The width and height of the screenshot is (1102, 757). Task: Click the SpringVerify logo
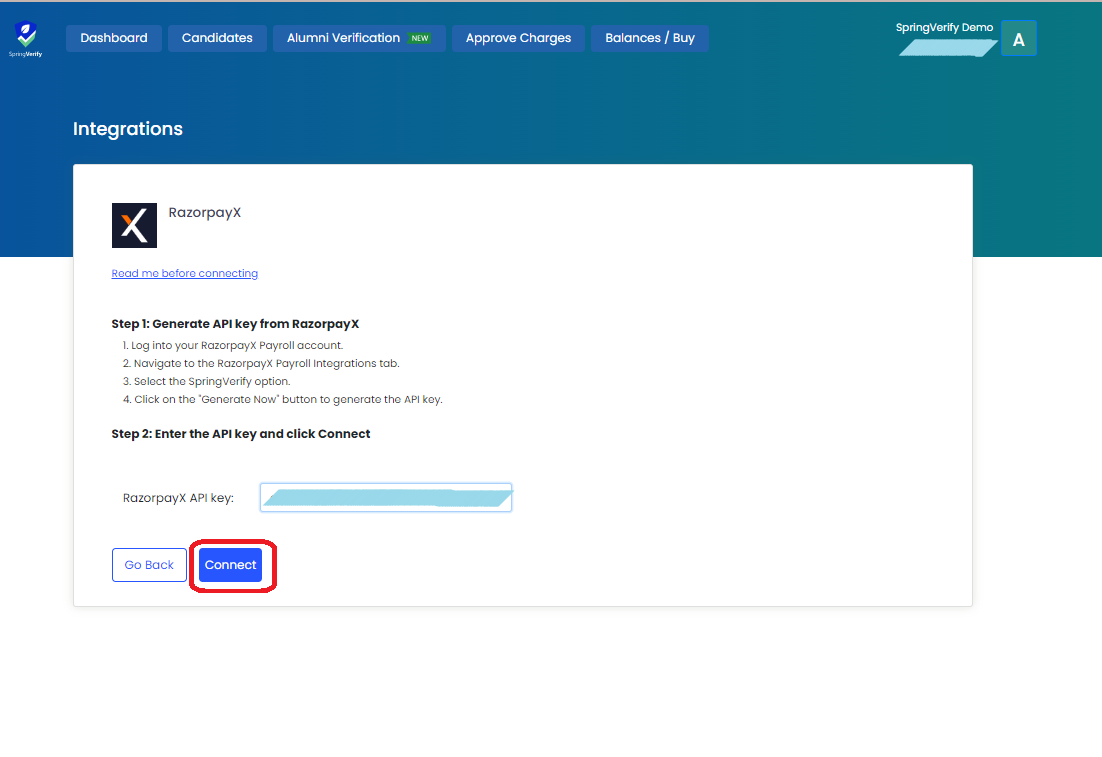click(27, 38)
